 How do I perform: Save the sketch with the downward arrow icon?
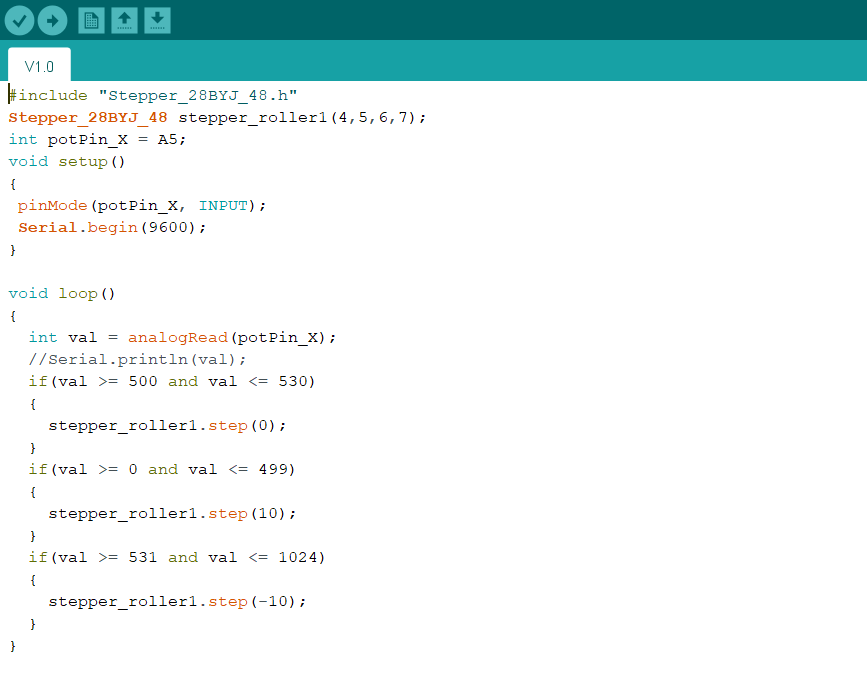(x=157, y=19)
